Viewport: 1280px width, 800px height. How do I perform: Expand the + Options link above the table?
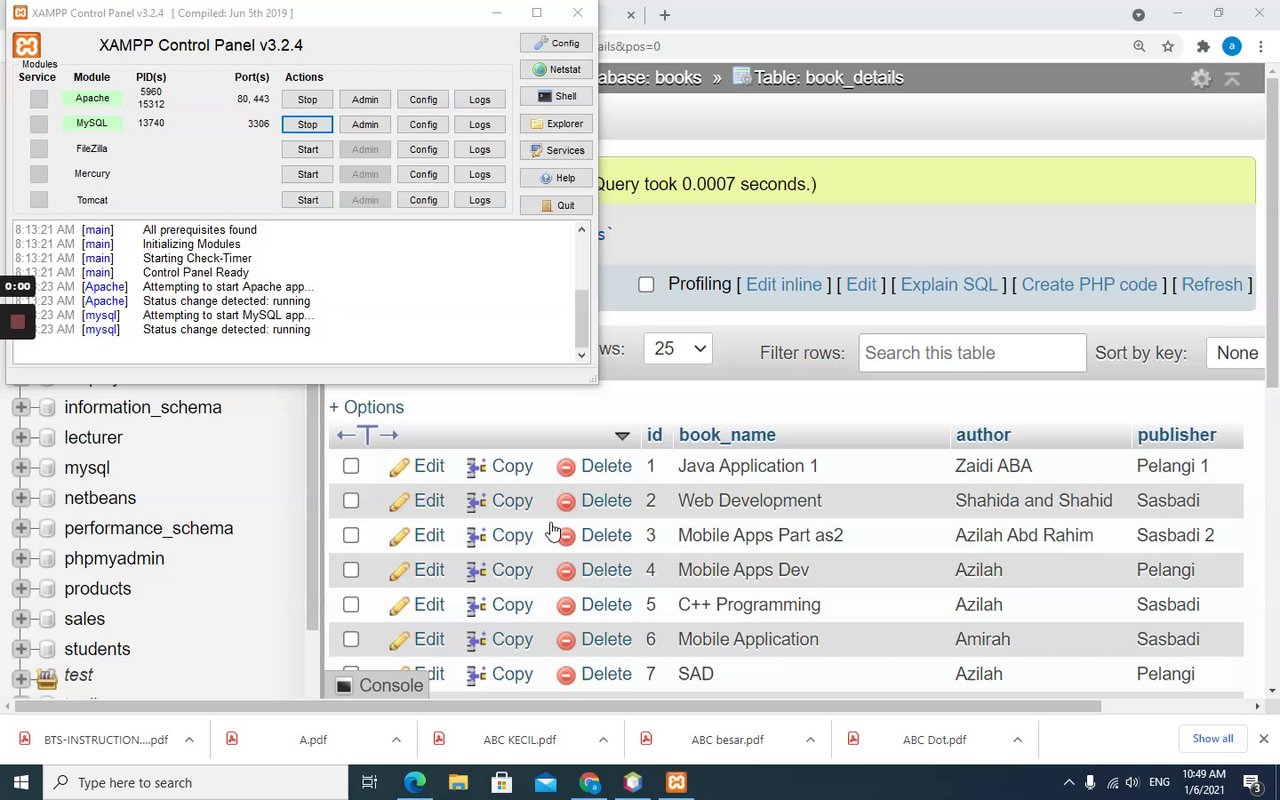click(367, 408)
